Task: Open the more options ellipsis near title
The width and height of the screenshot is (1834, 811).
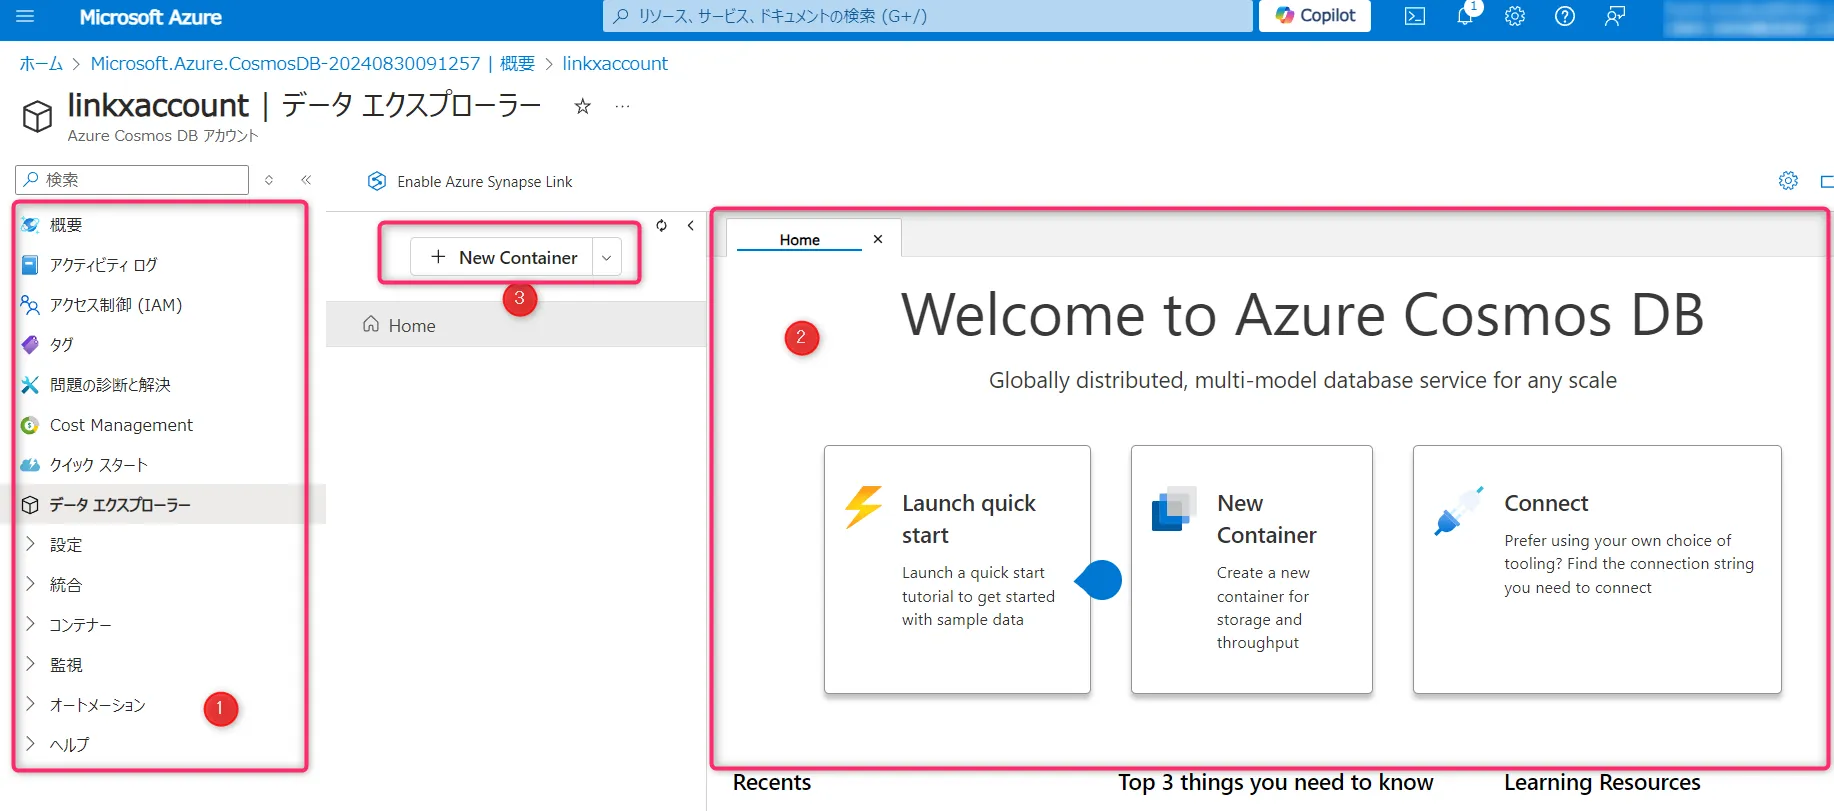Action: point(623,106)
